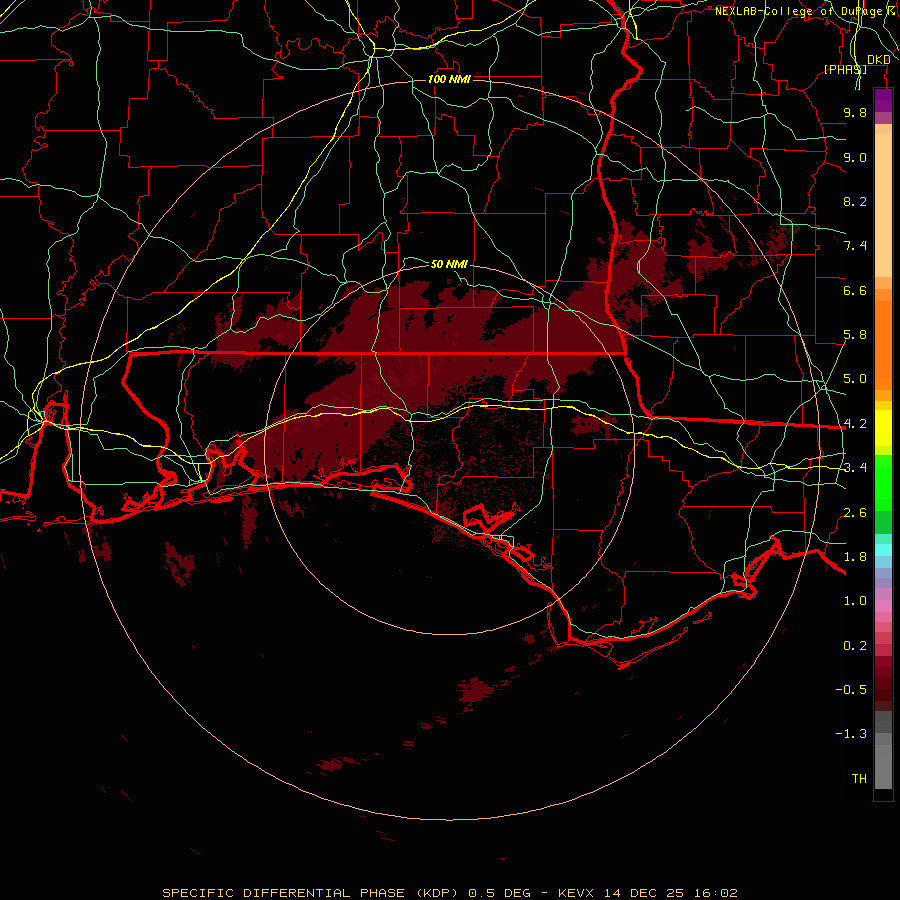
Task: Click the 9.0 value on the color scale
Action: pyautogui.click(x=855, y=157)
